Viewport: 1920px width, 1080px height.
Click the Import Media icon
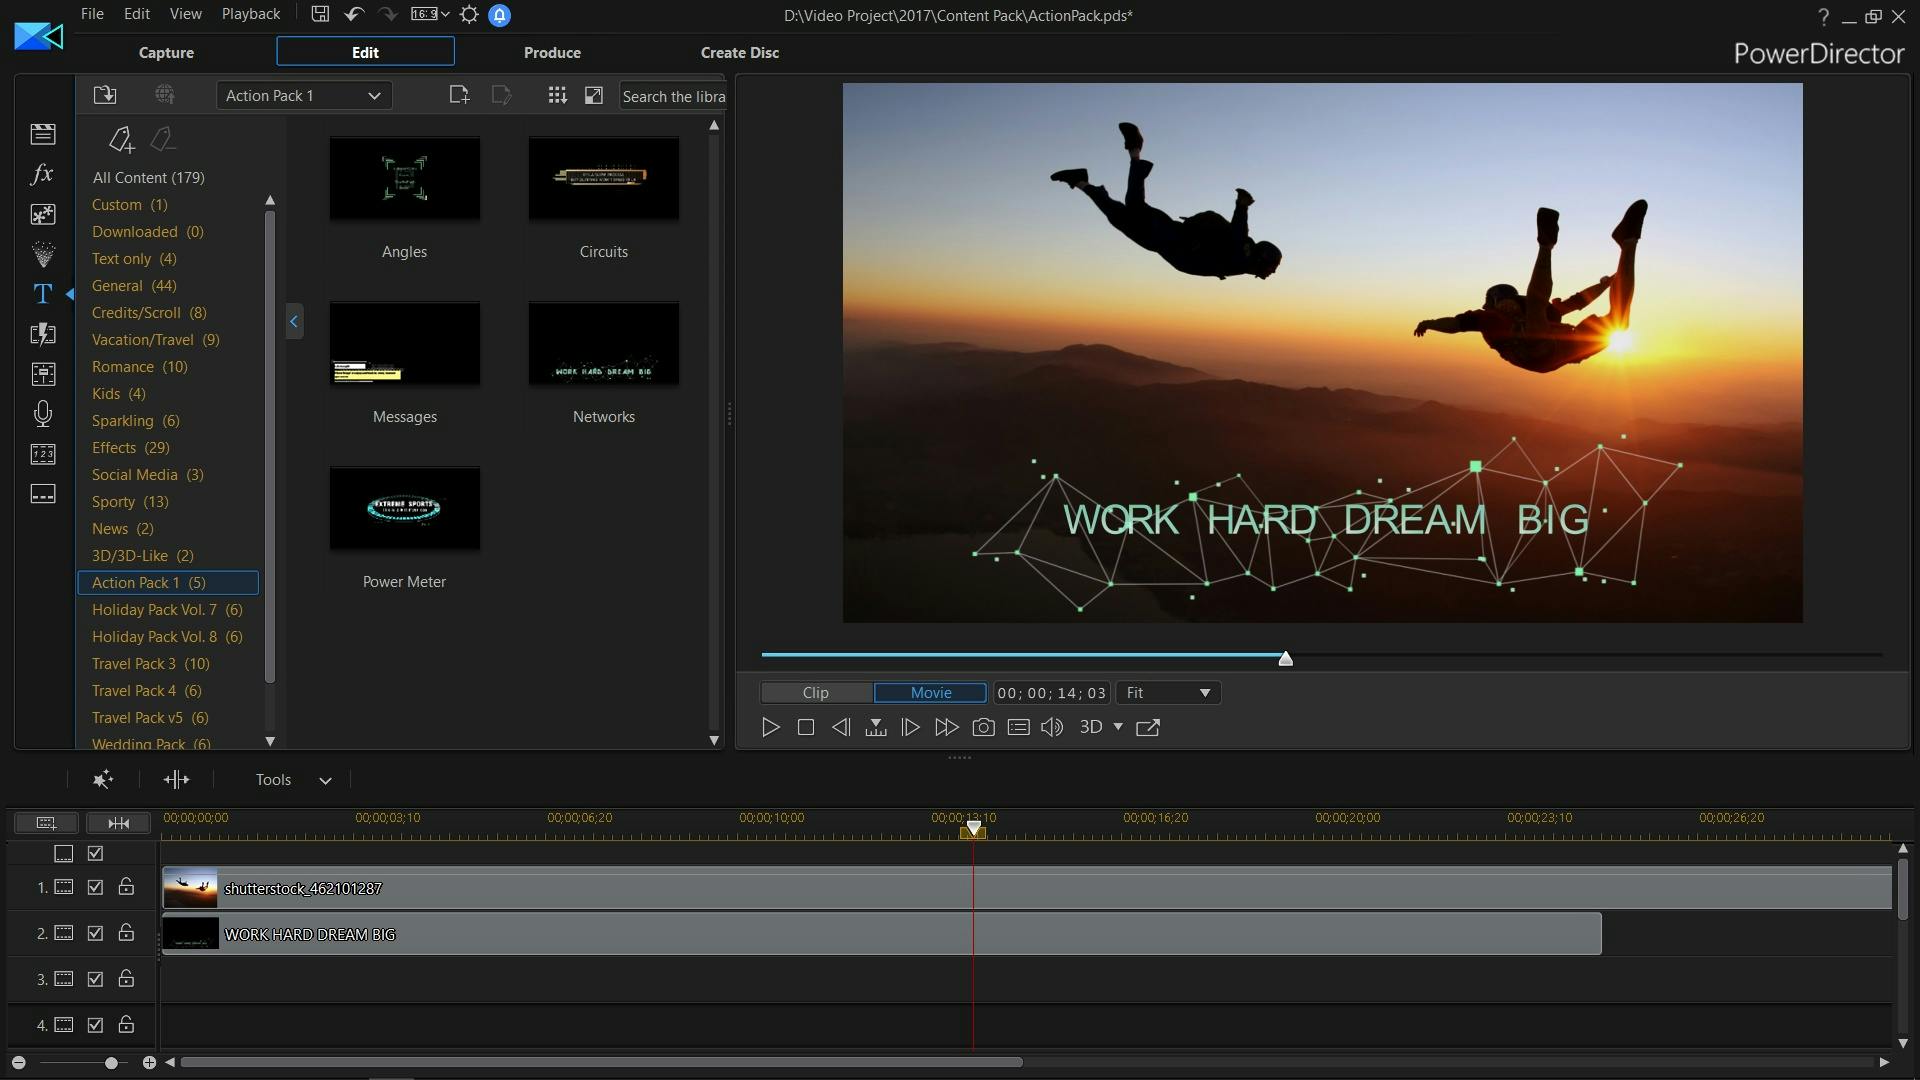(105, 95)
